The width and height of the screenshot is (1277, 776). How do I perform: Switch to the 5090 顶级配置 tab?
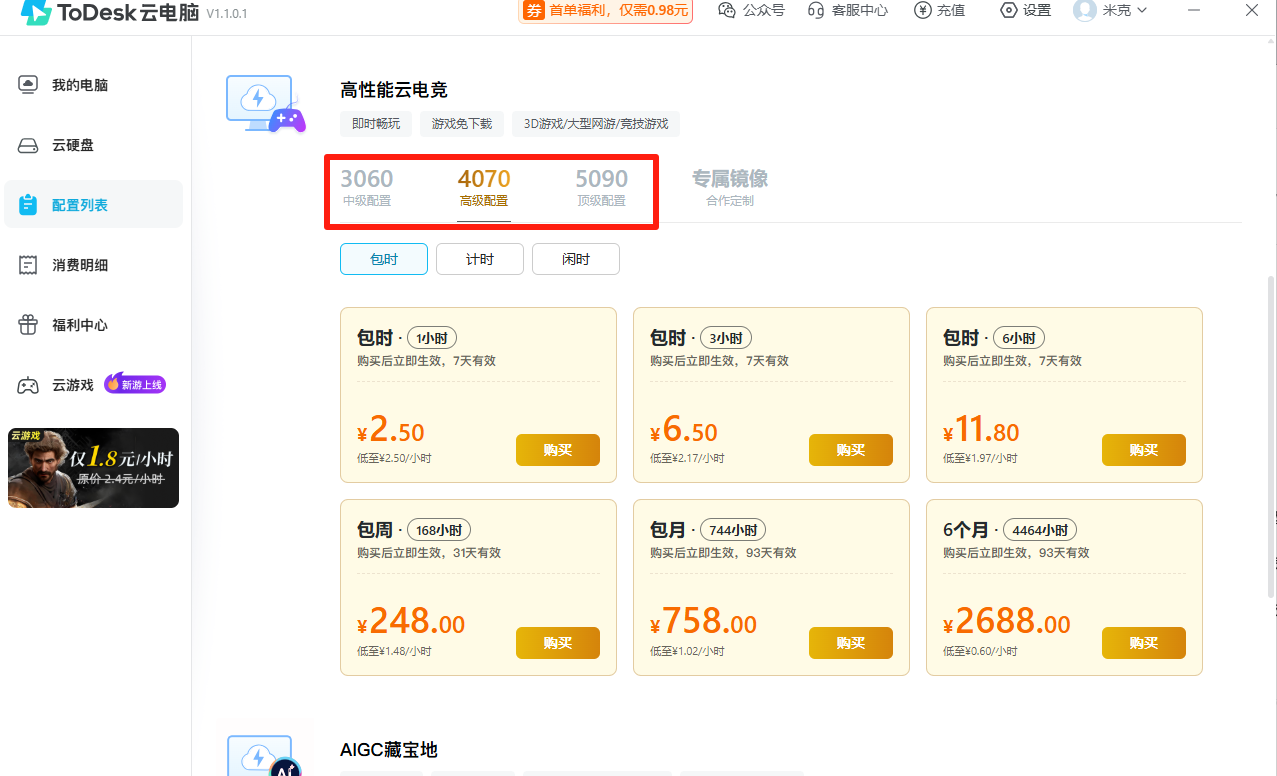(601, 187)
